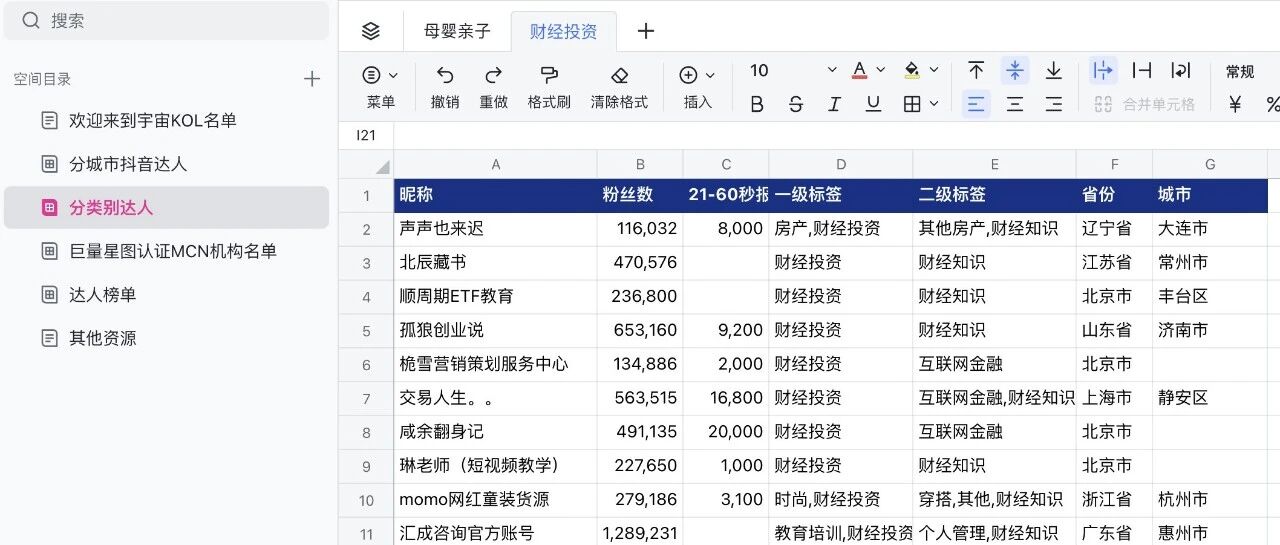The height and width of the screenshot is (545, 1280).
Task: Select row 5 header
Action: coord(366,330)
